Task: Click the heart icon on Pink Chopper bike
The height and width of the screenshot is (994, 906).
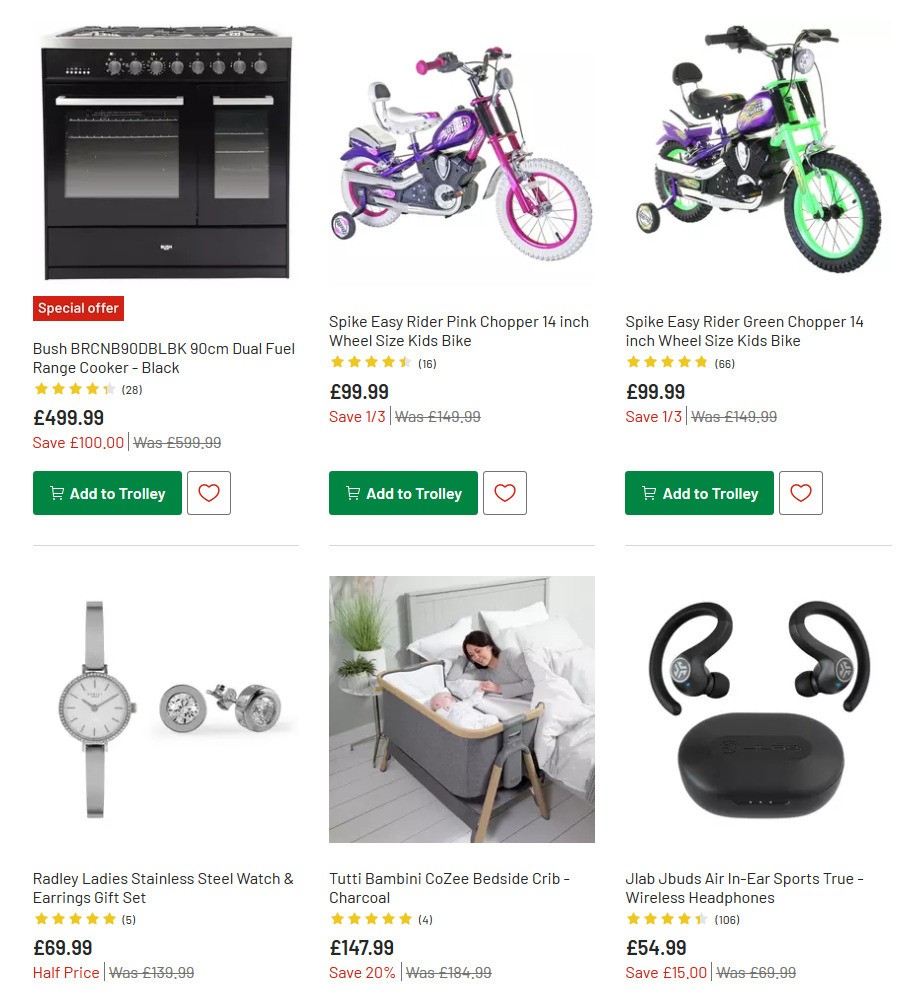Action: coord(505,492)
